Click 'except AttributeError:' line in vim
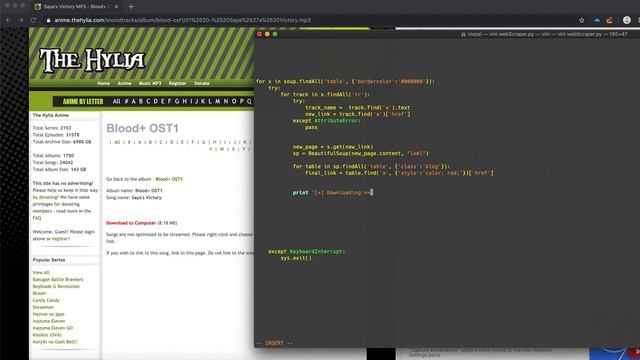 point(327,121)
